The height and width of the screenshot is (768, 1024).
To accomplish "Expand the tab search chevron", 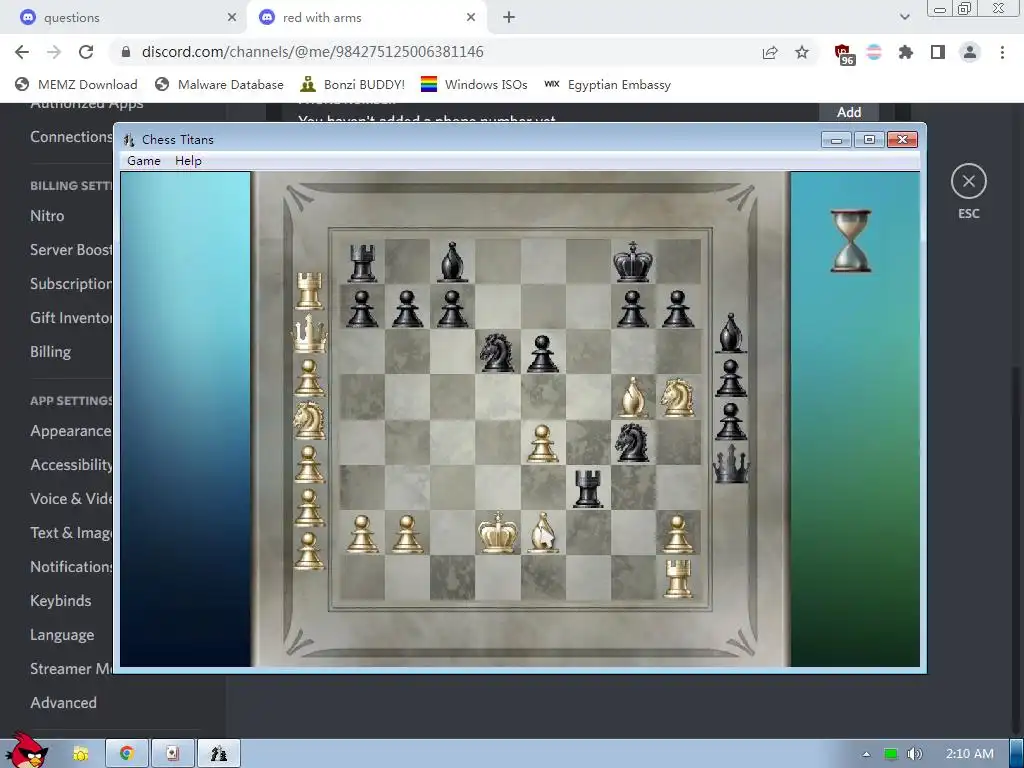I will 904,17.
